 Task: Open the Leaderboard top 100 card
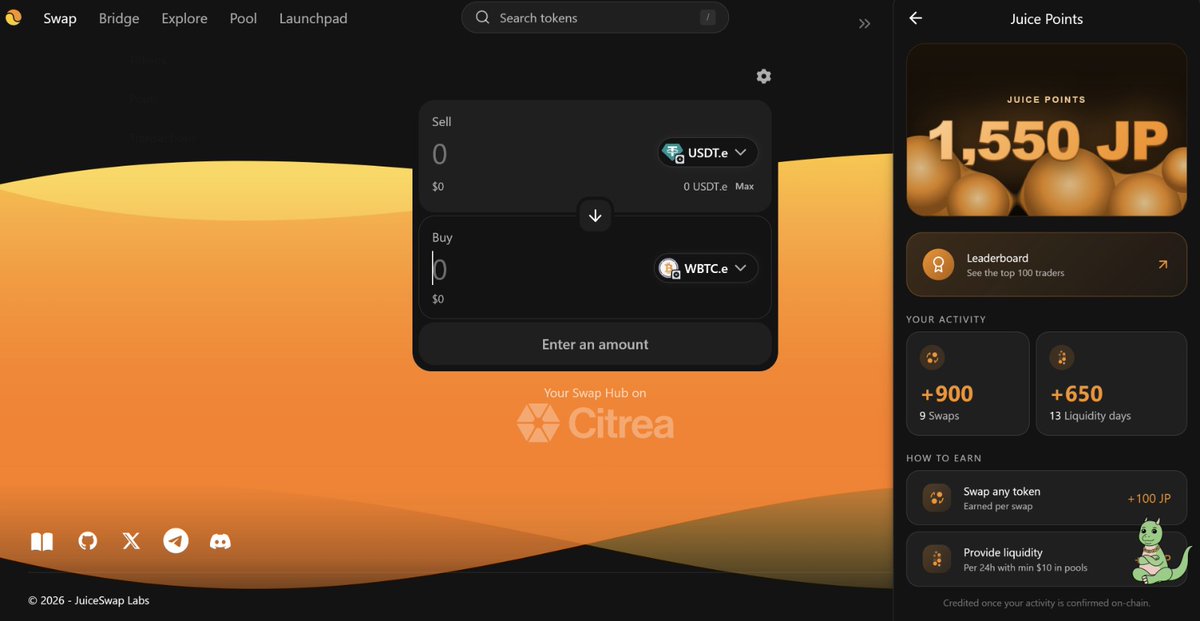pyautogui.click(x=1047, y=265)
